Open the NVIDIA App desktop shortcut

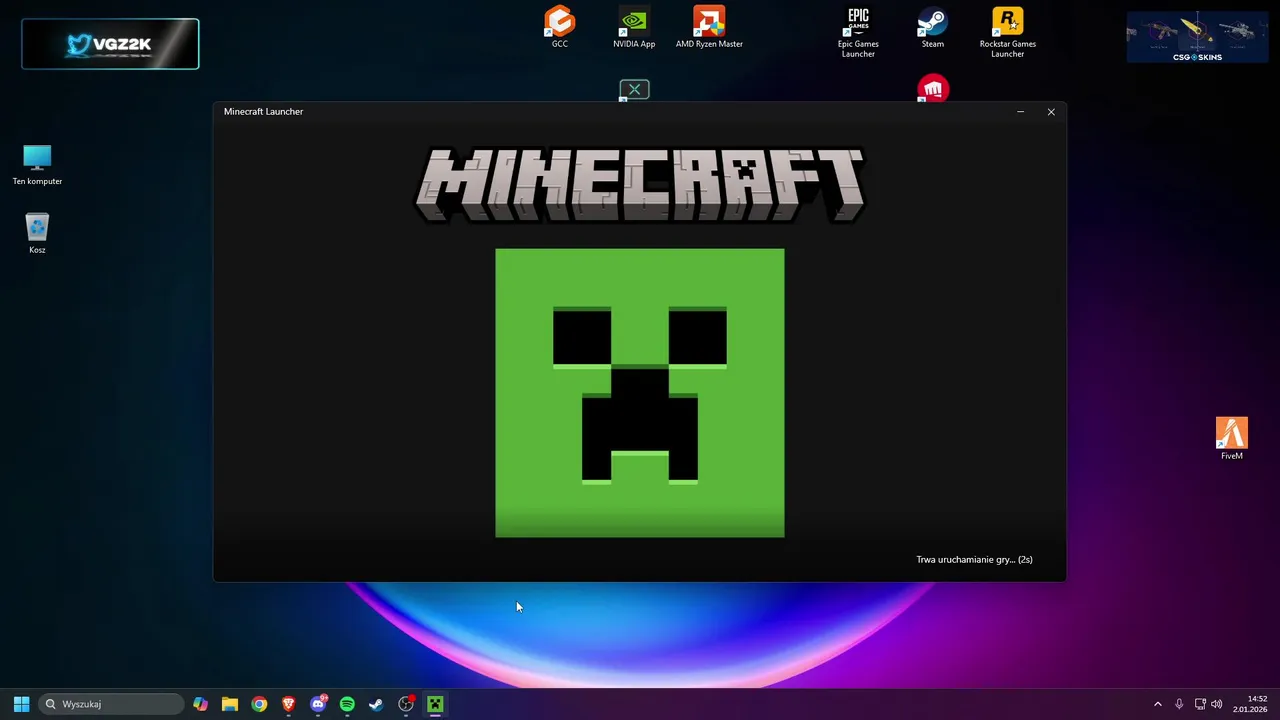click(x=634, y=27)
